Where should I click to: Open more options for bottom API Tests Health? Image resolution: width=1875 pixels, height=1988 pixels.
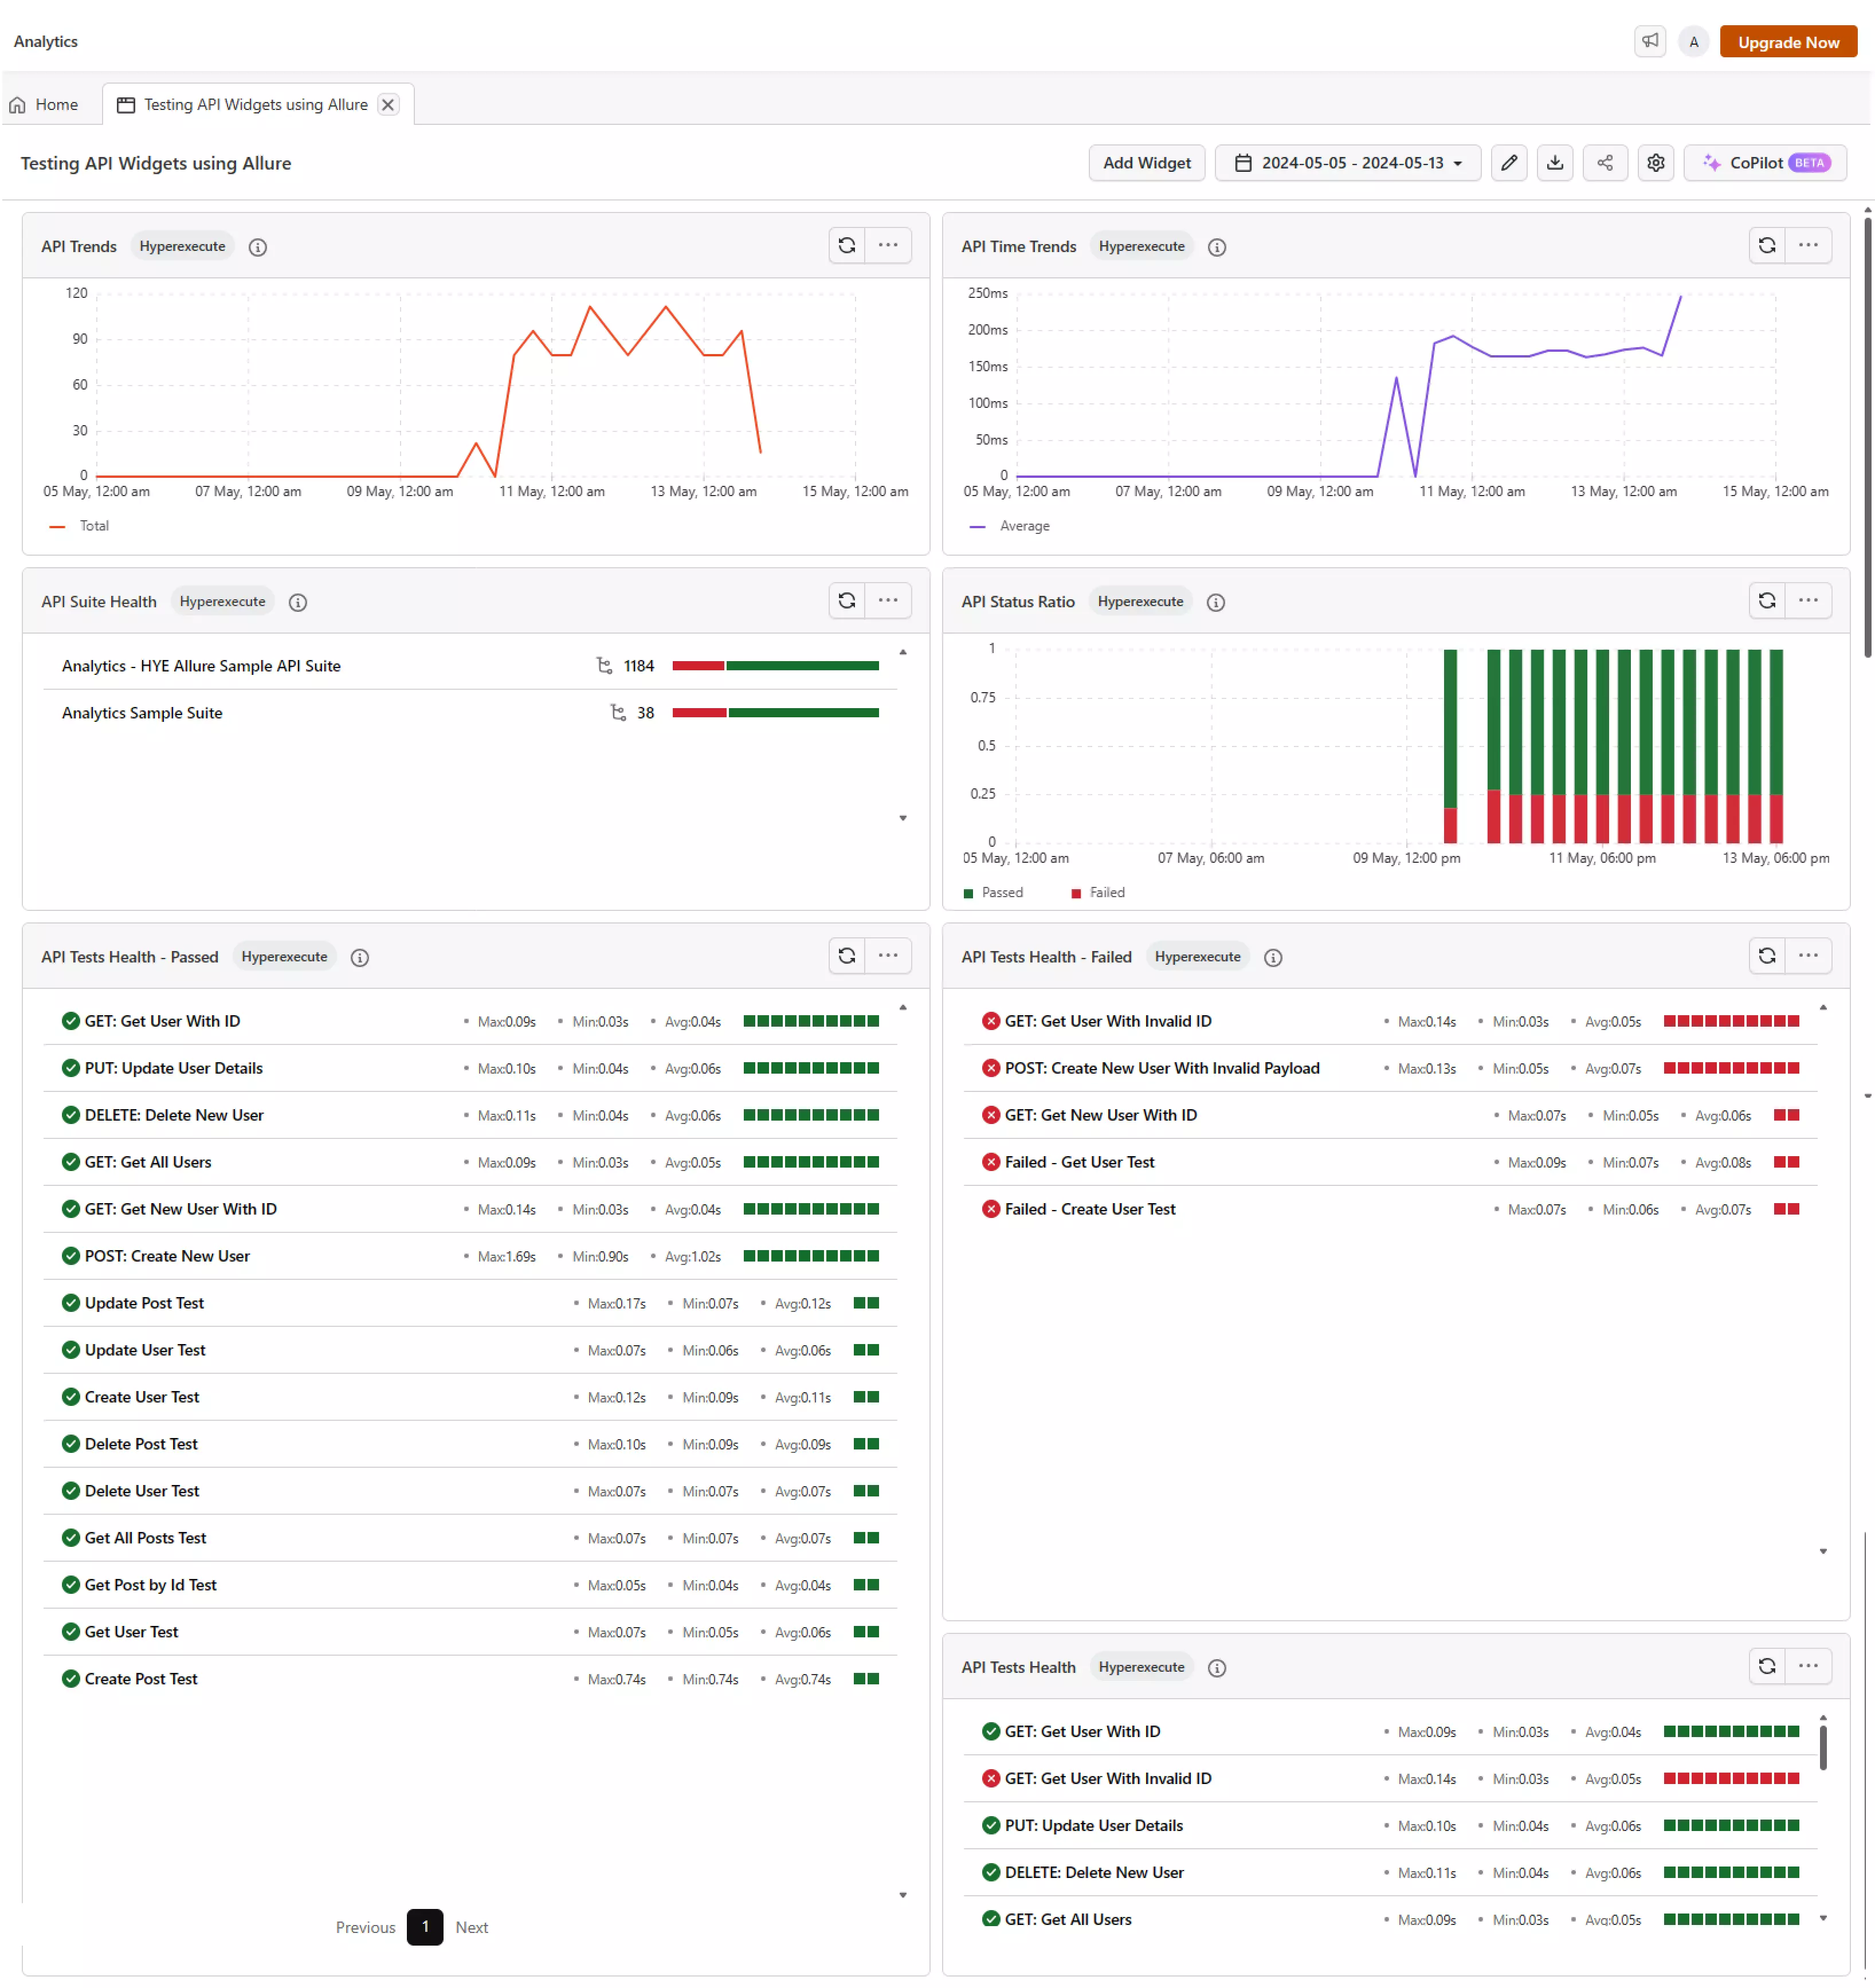point(1807,1665)
